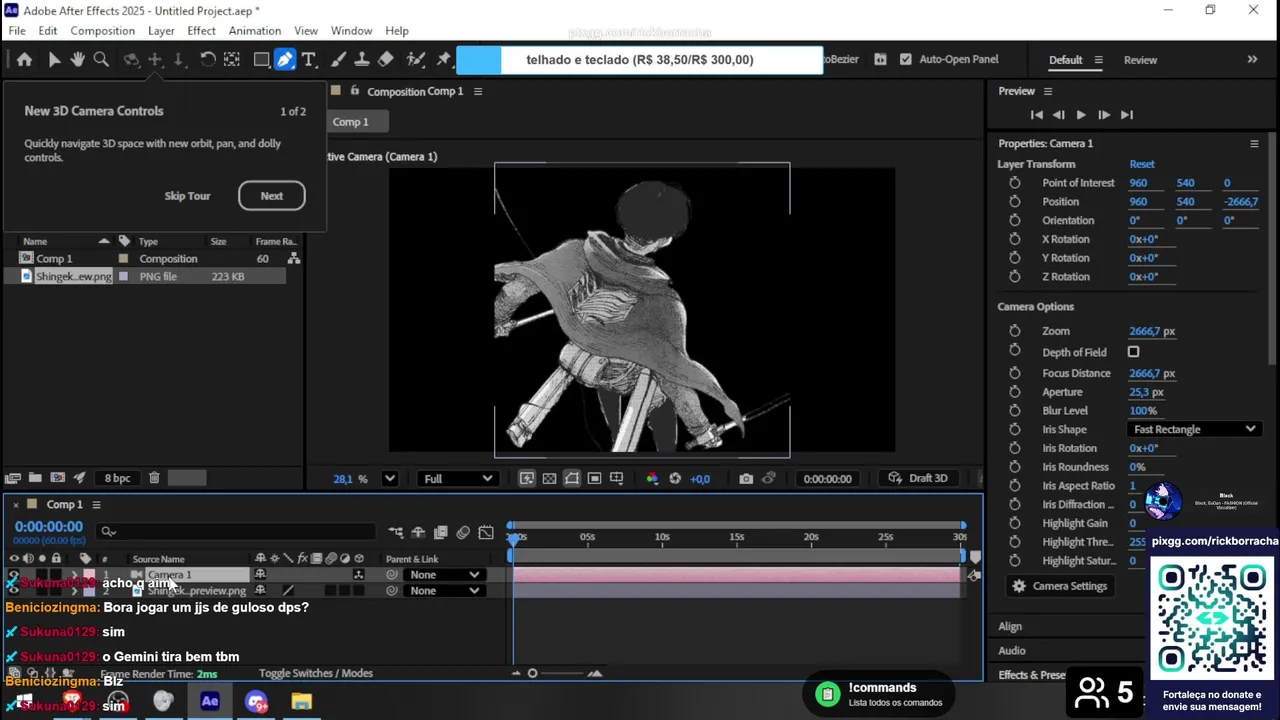Toggle mask and shape path visibility
Viewport: 1280px width, 720px height.
572,479
